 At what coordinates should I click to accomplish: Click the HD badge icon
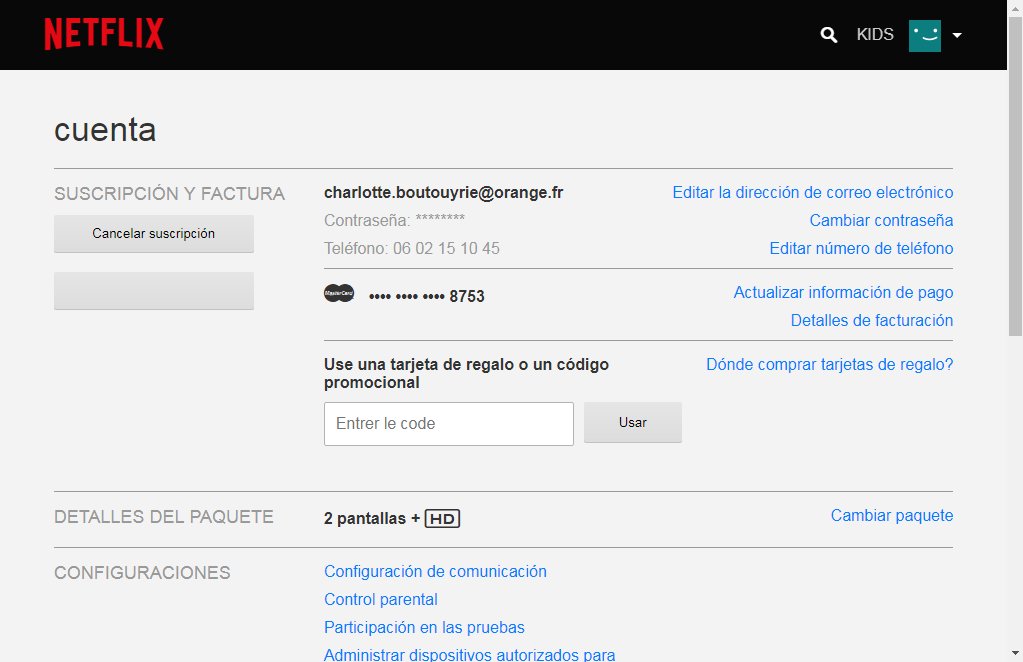click(442, 519)
